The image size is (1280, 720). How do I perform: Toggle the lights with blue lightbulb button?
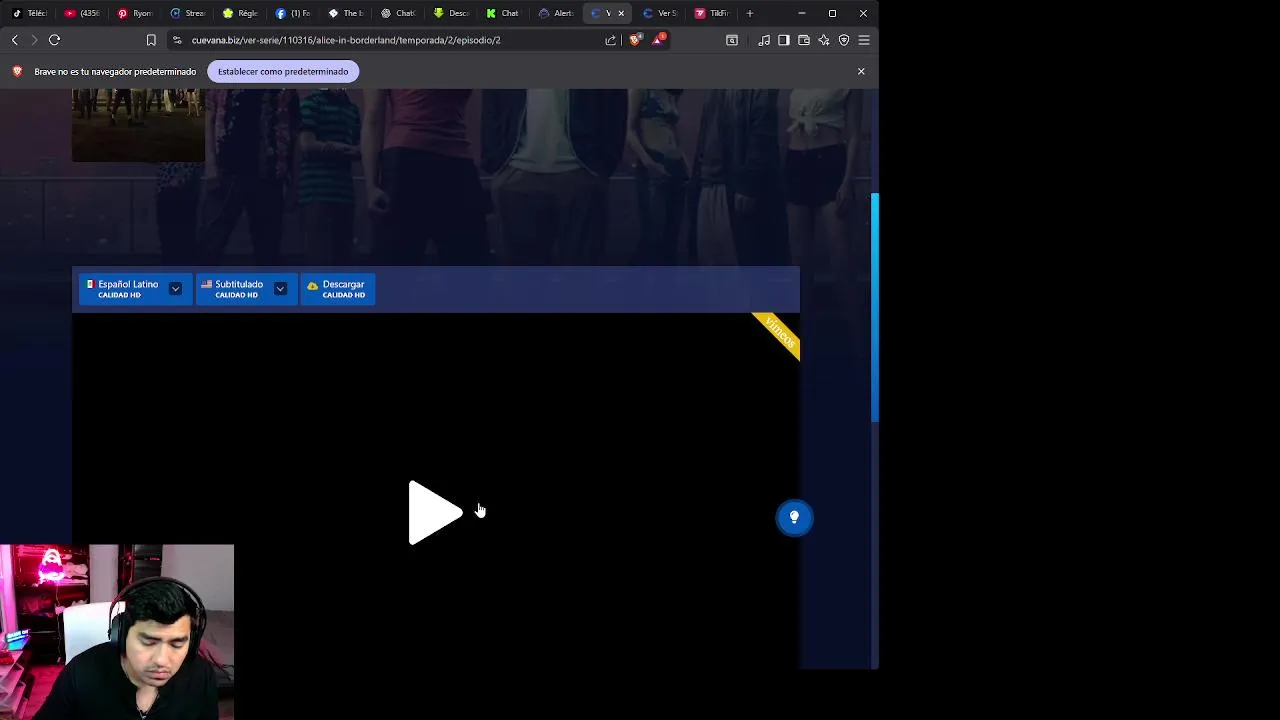point(795,517)
